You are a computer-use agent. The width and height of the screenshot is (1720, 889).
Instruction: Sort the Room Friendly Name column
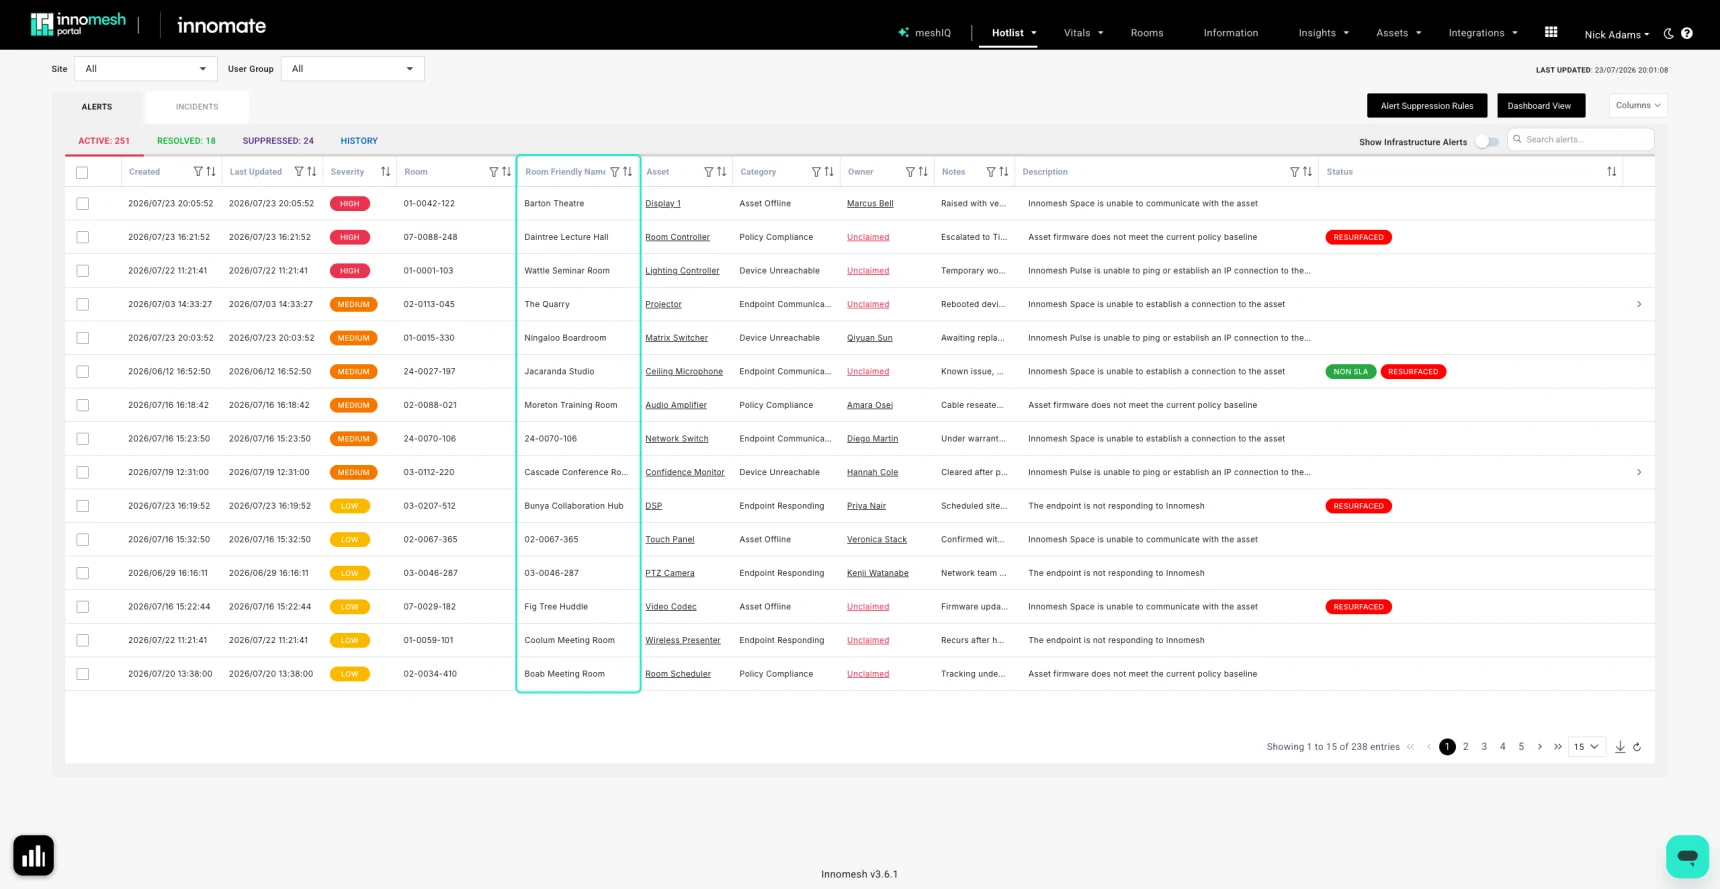click(x=628, y=172)
